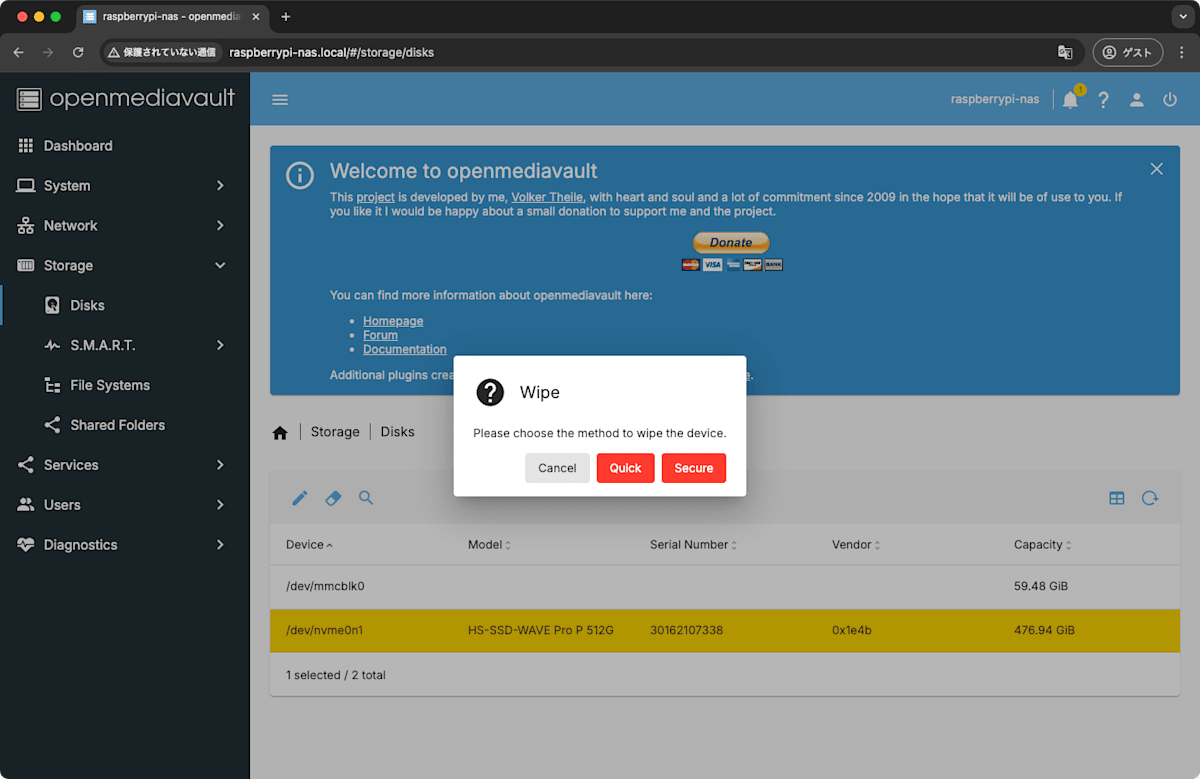
Task: Cancel the Wipe dialog
Action: (x=557, y=468)
